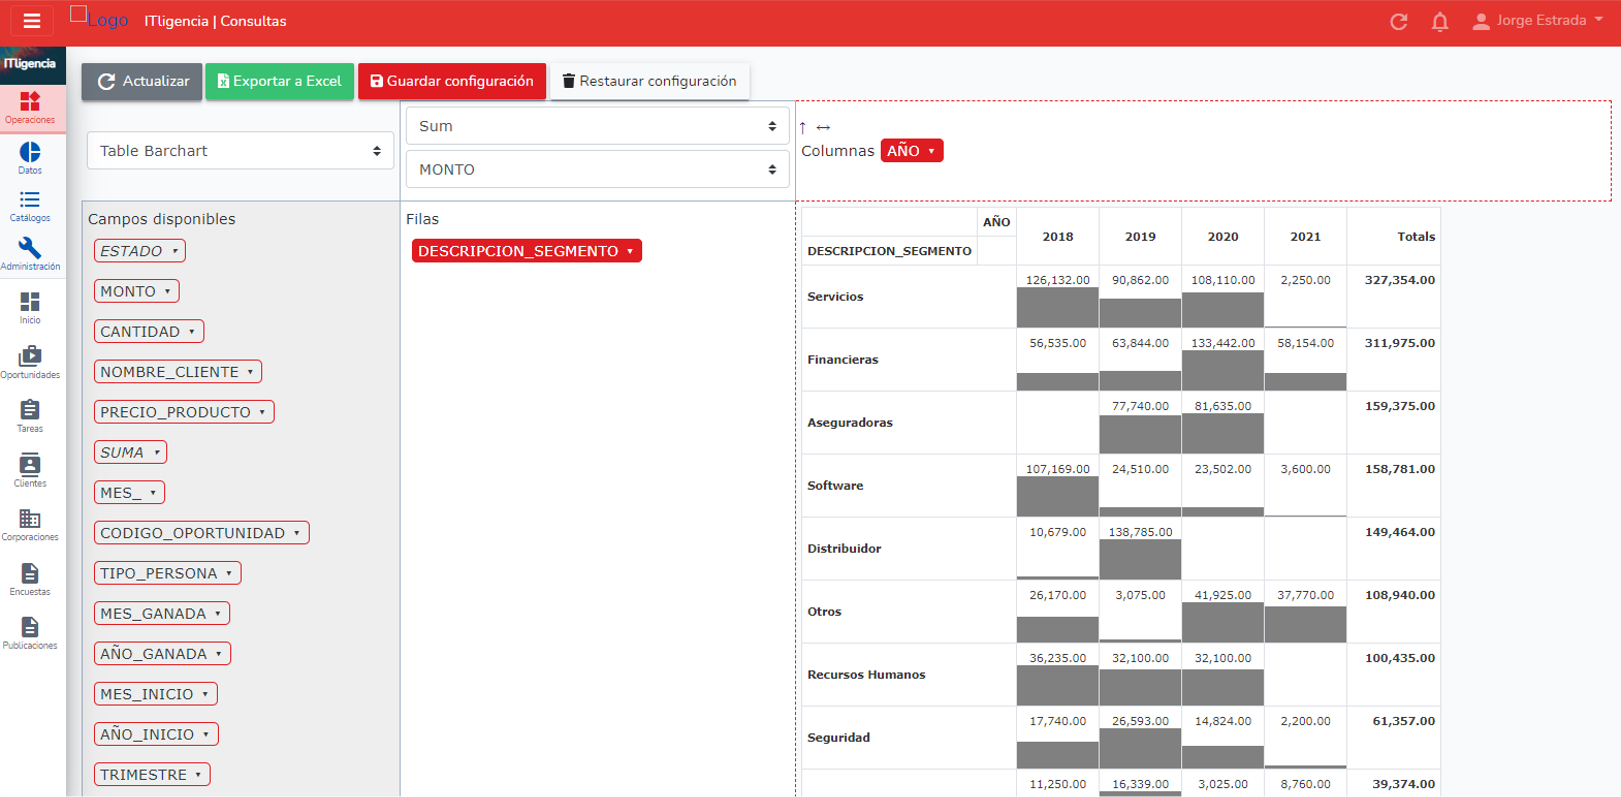Toggle row sort order arrow
Image resolution: width=1621 pixels, height=797 pixels.
pyautogui.click(x=803, y=128)
